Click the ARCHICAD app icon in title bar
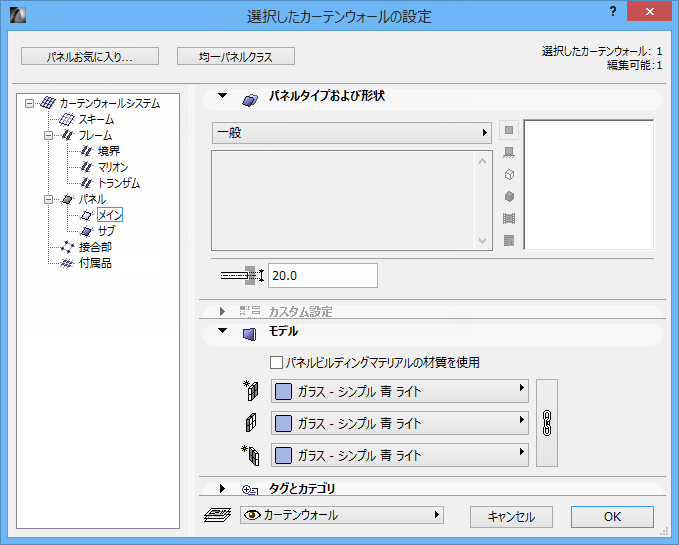This screenshot has height=545, width=679. [x=18, y=15]
